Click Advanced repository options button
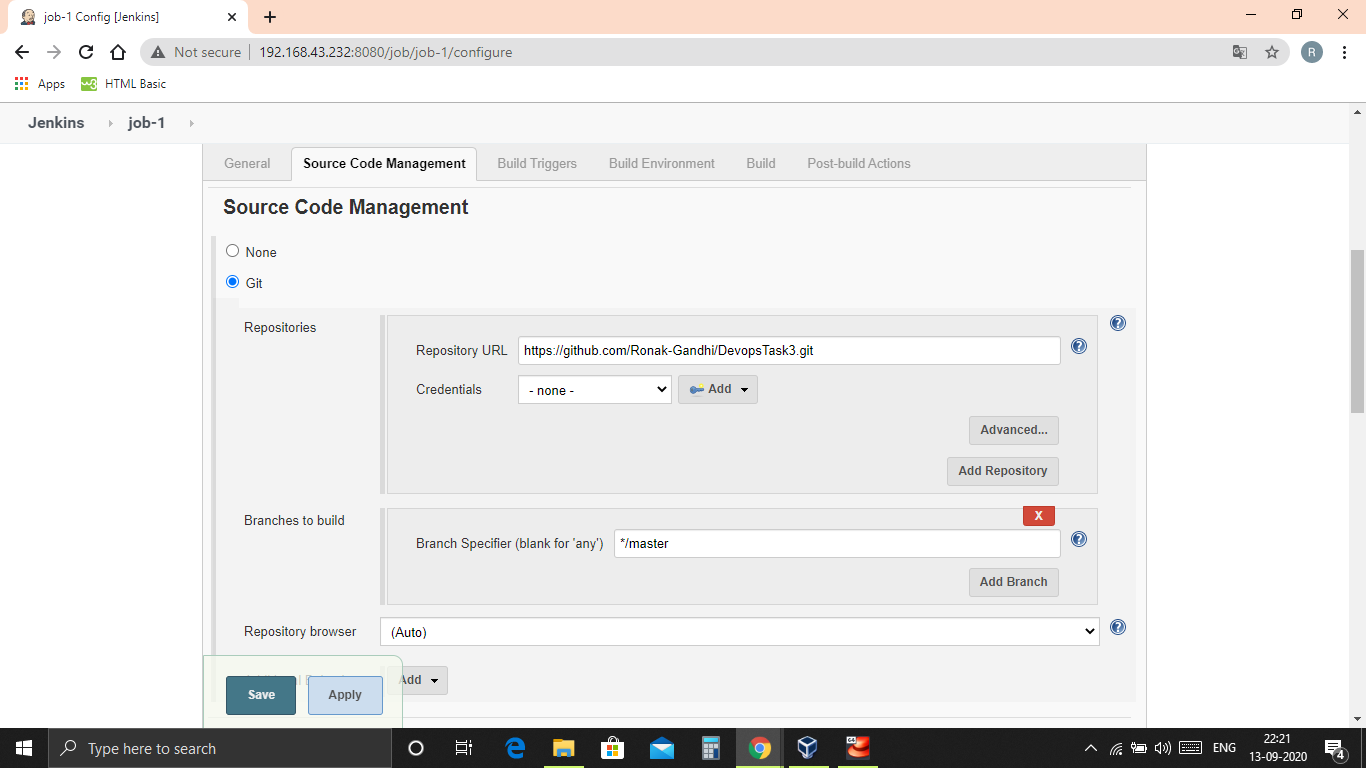This screenshot has width=1366, height=768. tap(1014, 430)
